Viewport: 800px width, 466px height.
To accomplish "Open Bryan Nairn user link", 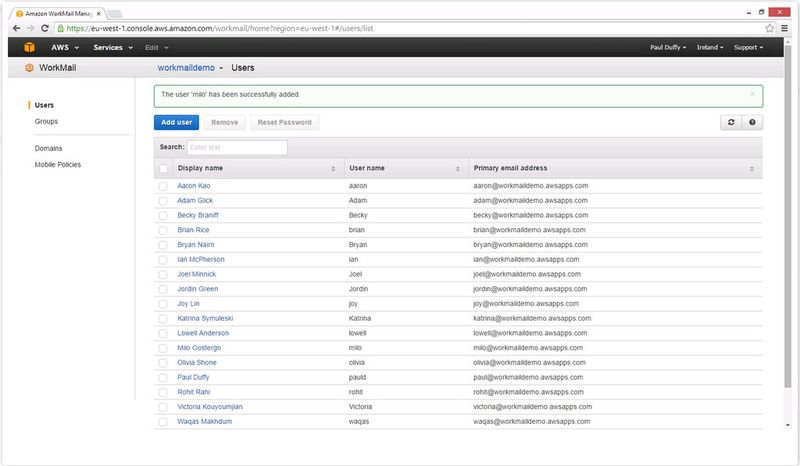I will pyautogui.click(x=196, y=245).
